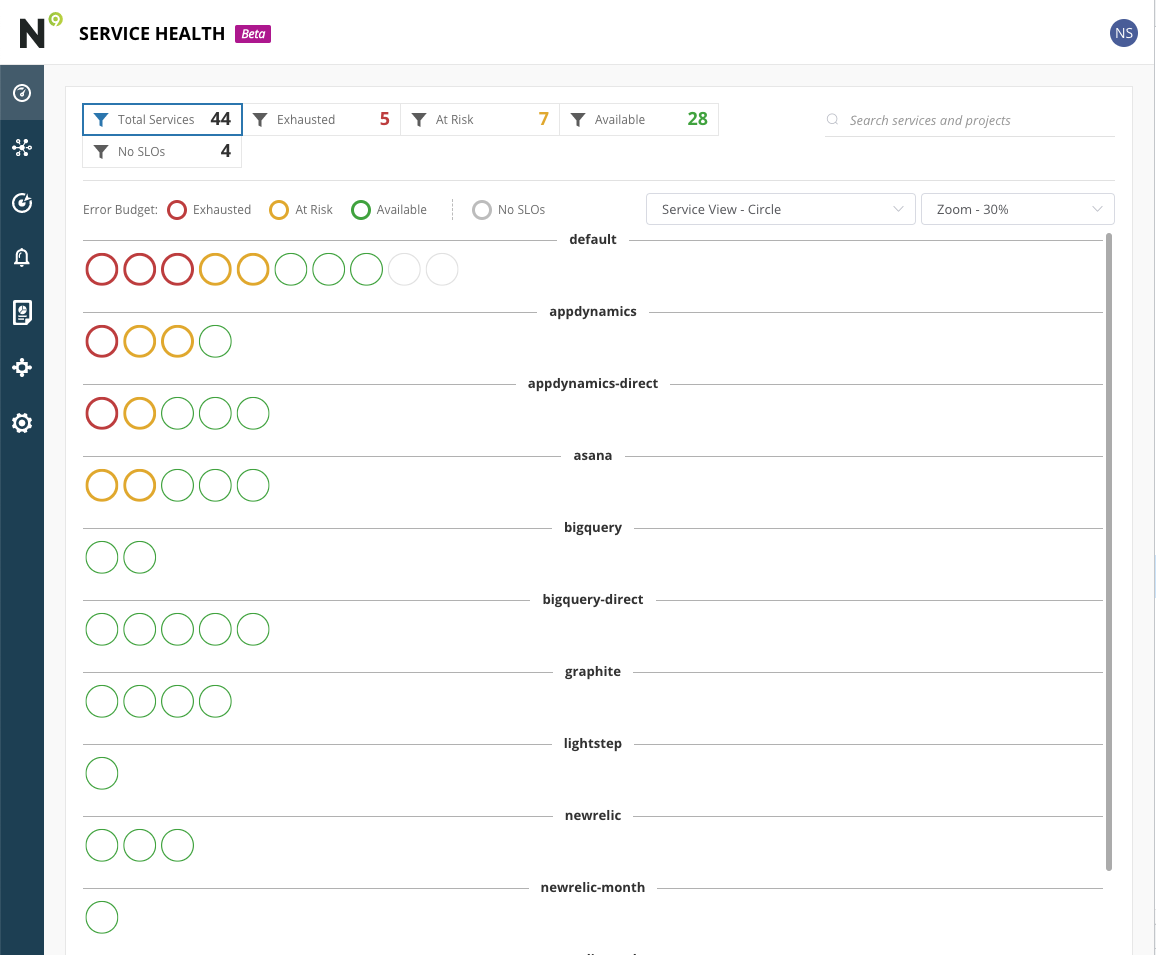Toggle the Exhausted 5 filter
Screen dimensions: 1156x955
321,119
